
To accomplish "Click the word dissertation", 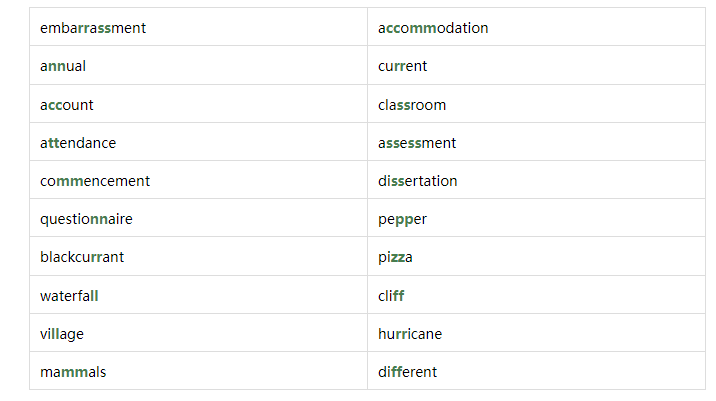I will [x=417, y=181].
